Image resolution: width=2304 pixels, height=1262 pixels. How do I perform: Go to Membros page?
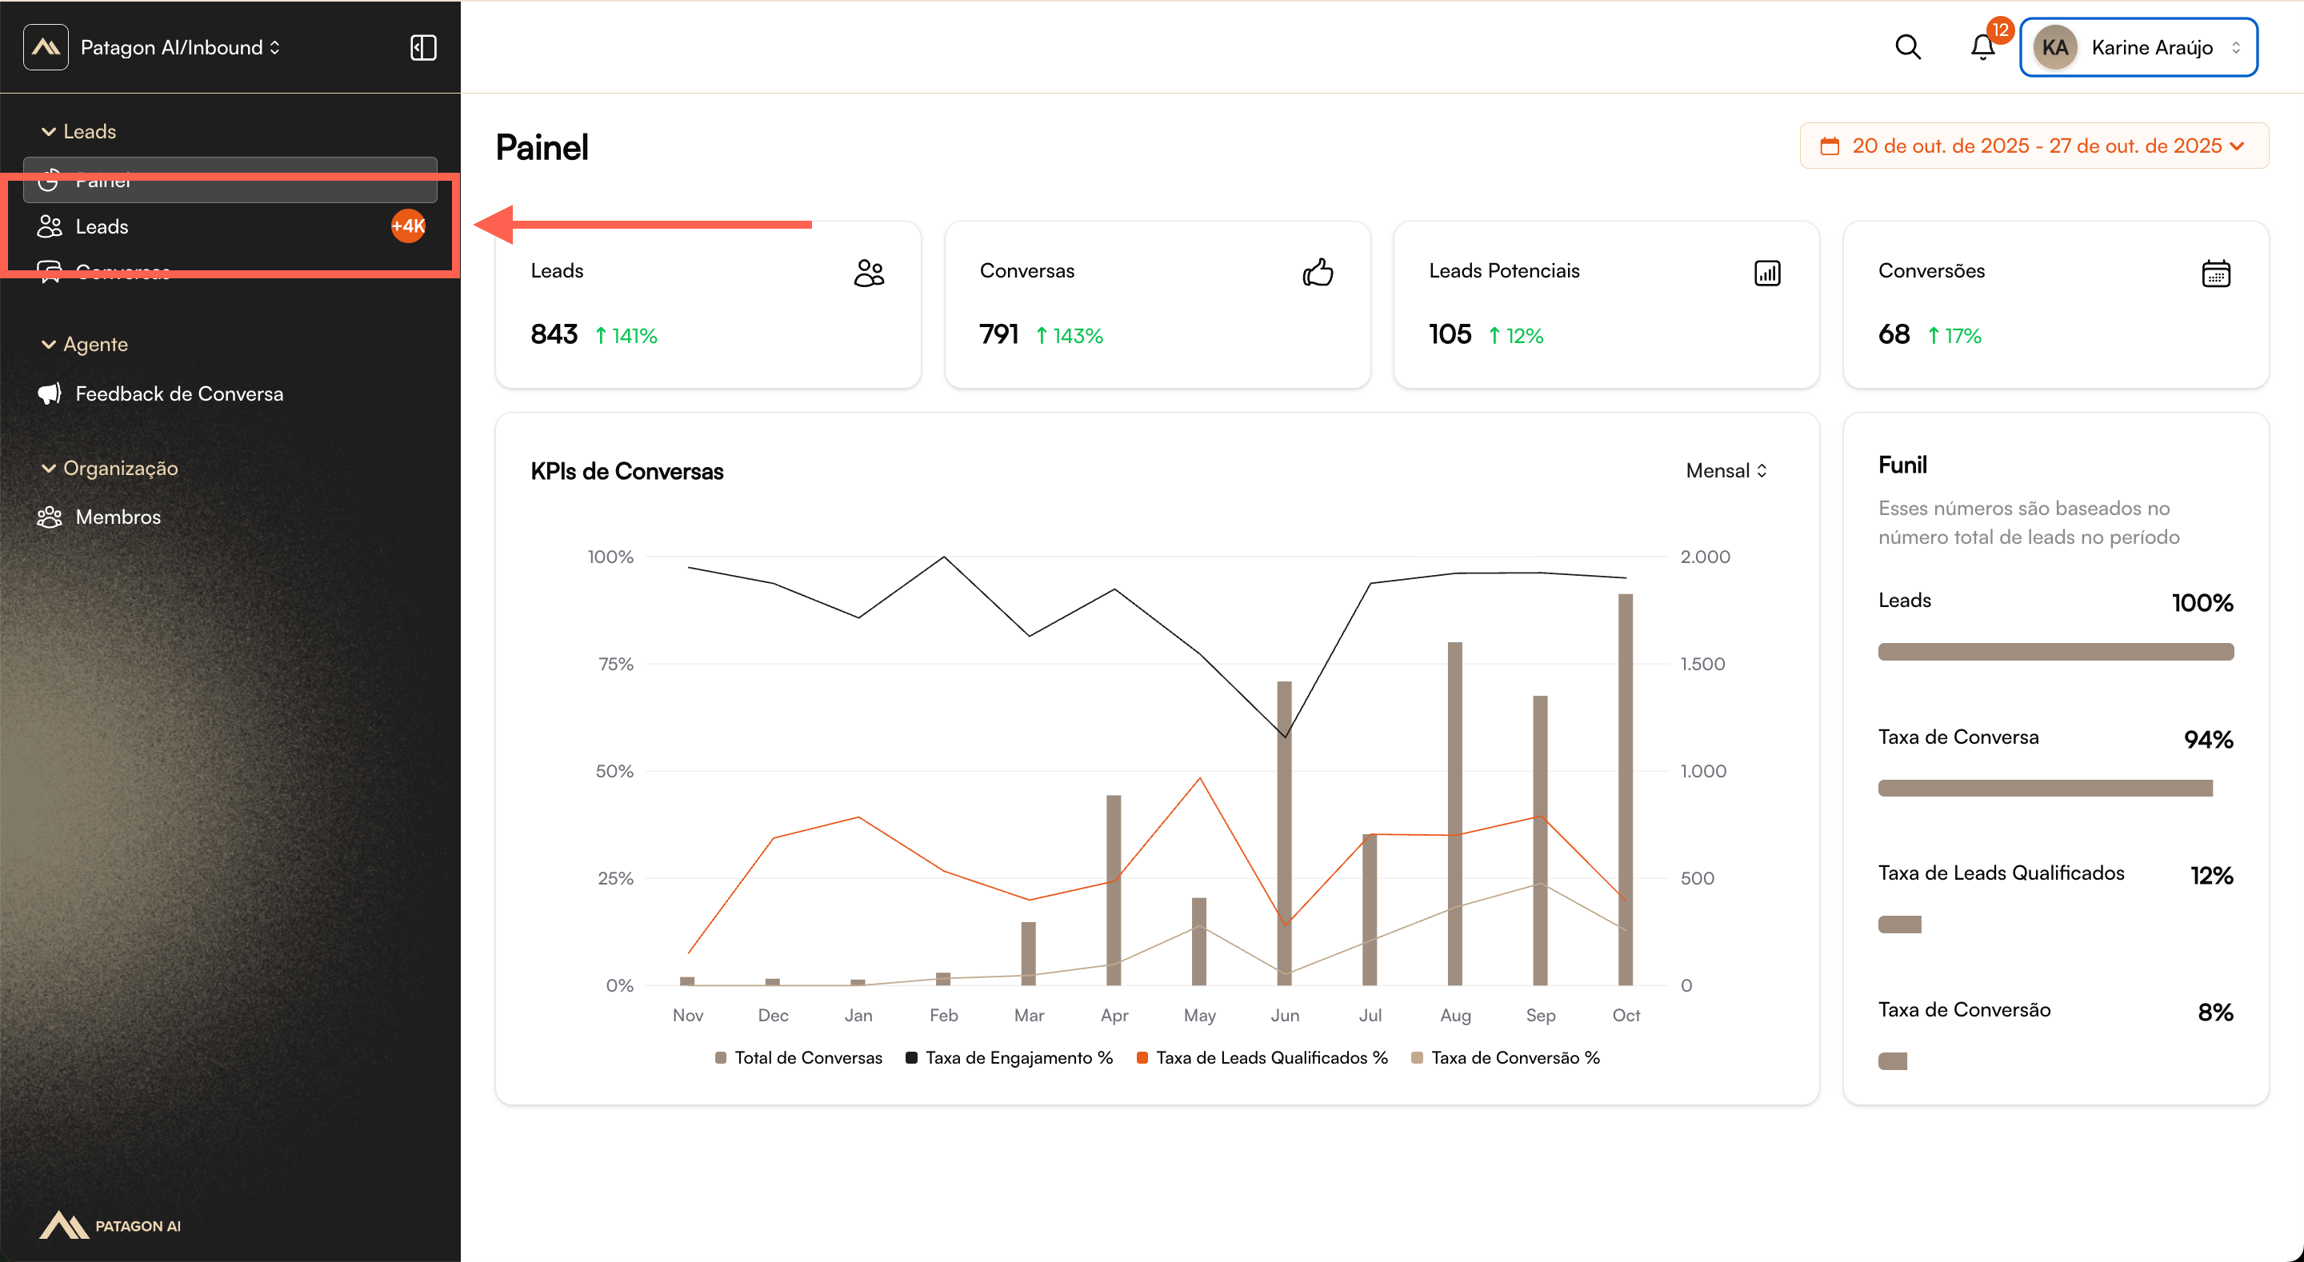[118, 517]
